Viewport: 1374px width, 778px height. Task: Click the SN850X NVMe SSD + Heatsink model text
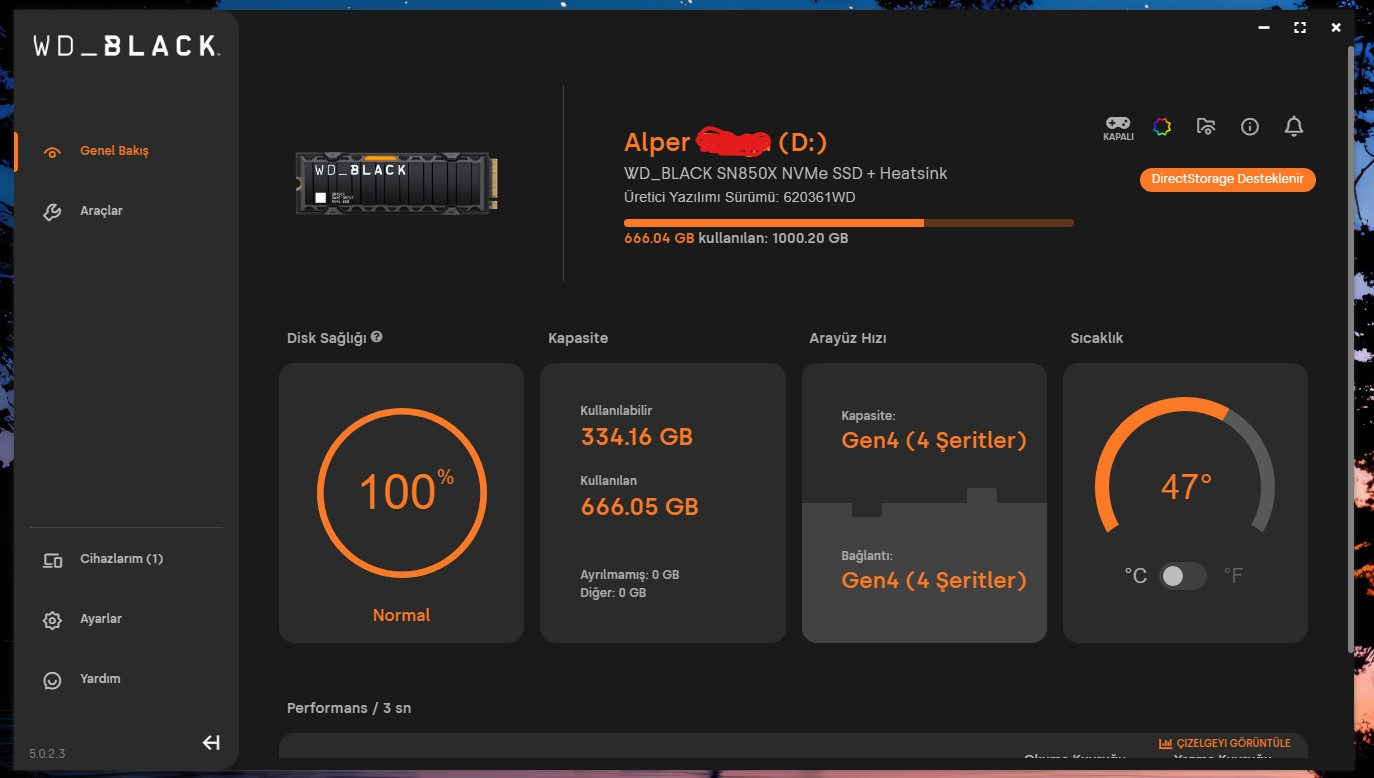[x=785, y=173]
